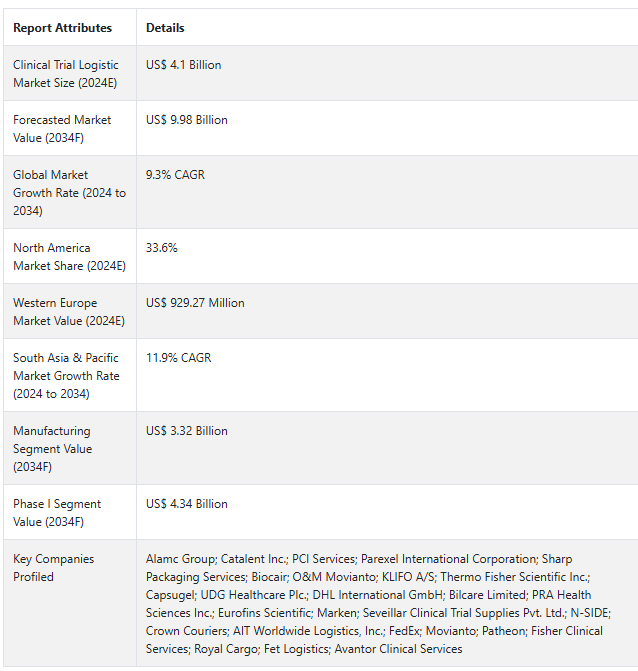The height and width of the screenshot is (671, 638).
Task: Click the company list starting with Alamc Group
Action: [378, 603]
